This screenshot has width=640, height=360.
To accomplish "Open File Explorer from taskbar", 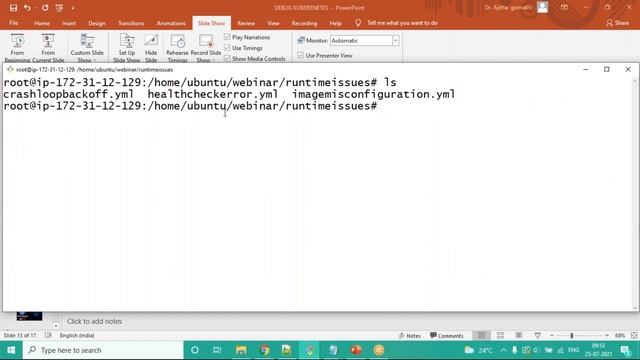I will 241,350.
